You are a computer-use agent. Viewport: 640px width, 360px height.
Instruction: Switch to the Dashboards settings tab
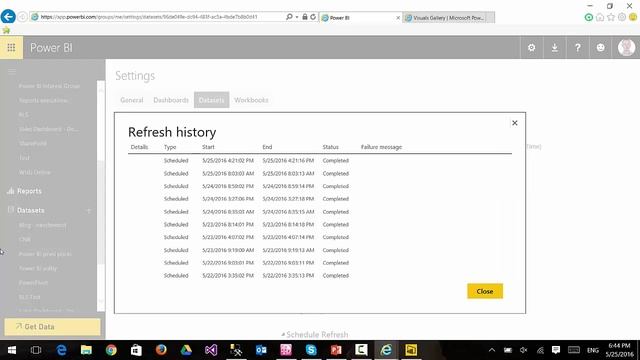coord(171,100)
